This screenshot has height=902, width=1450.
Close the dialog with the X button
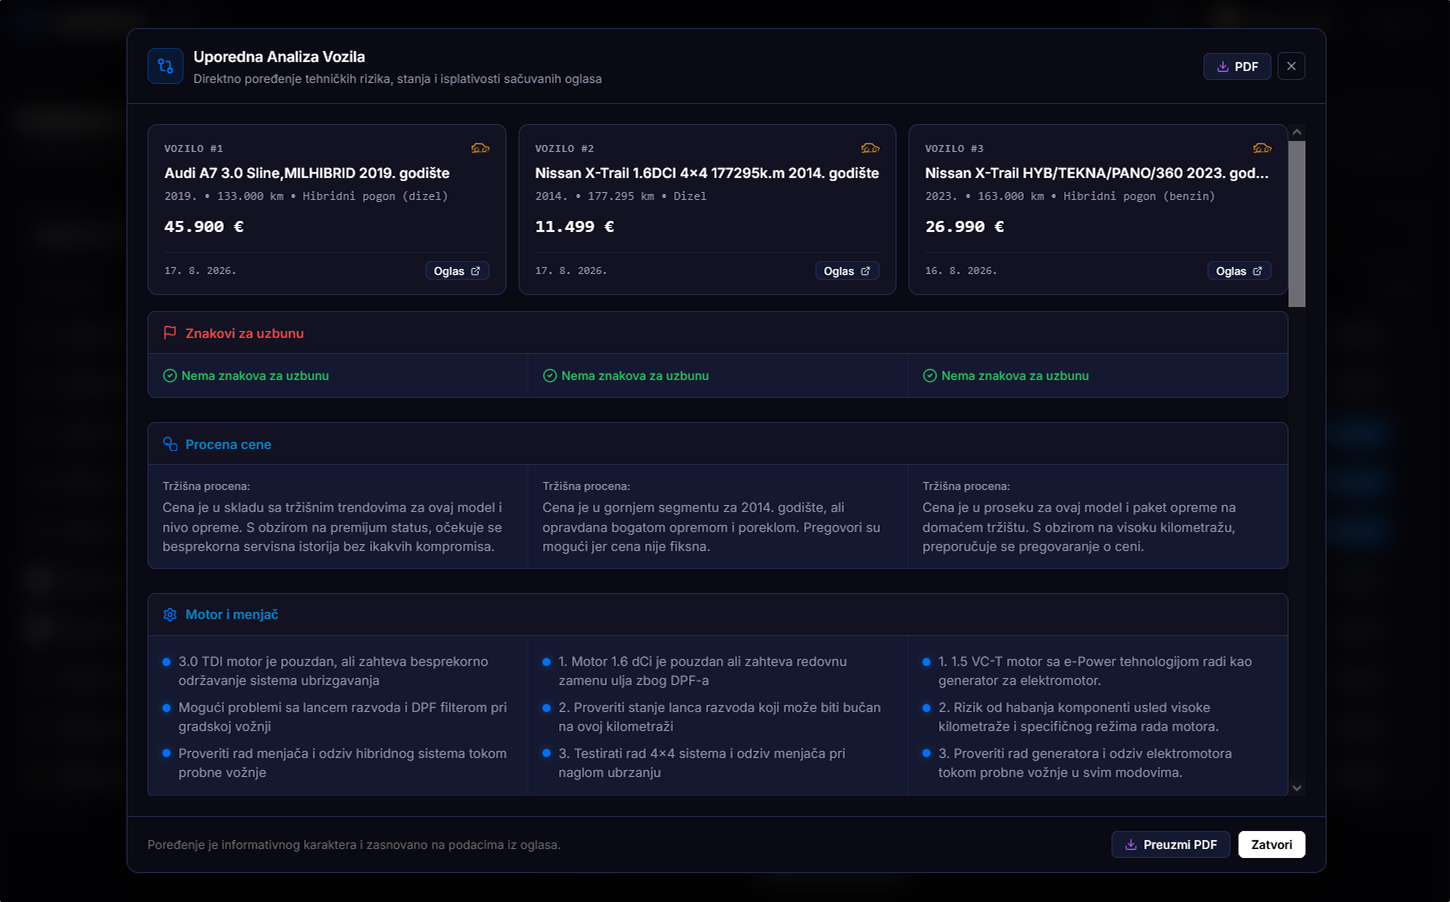pos(1291,66)
